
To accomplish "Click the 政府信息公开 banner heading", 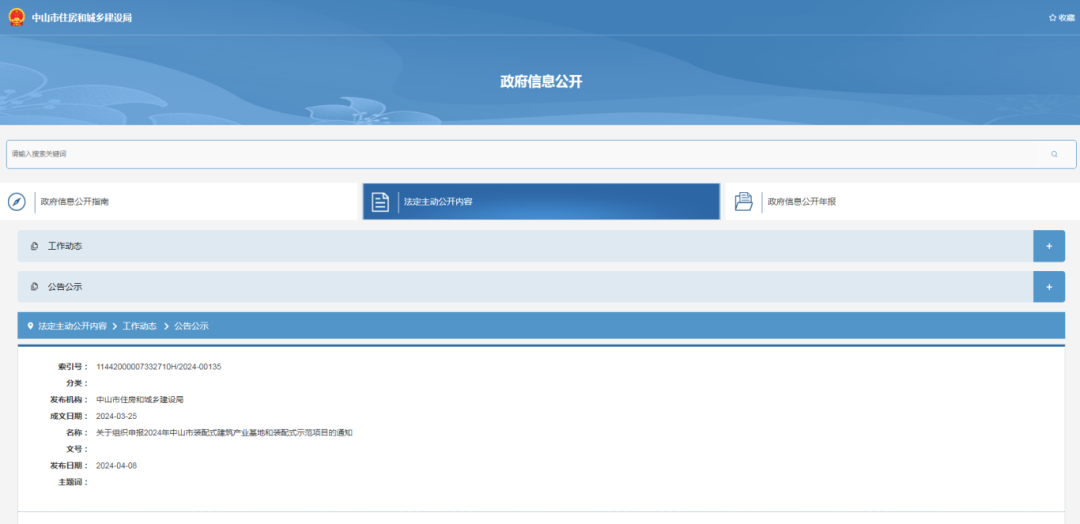I will (x=541, y=82).
